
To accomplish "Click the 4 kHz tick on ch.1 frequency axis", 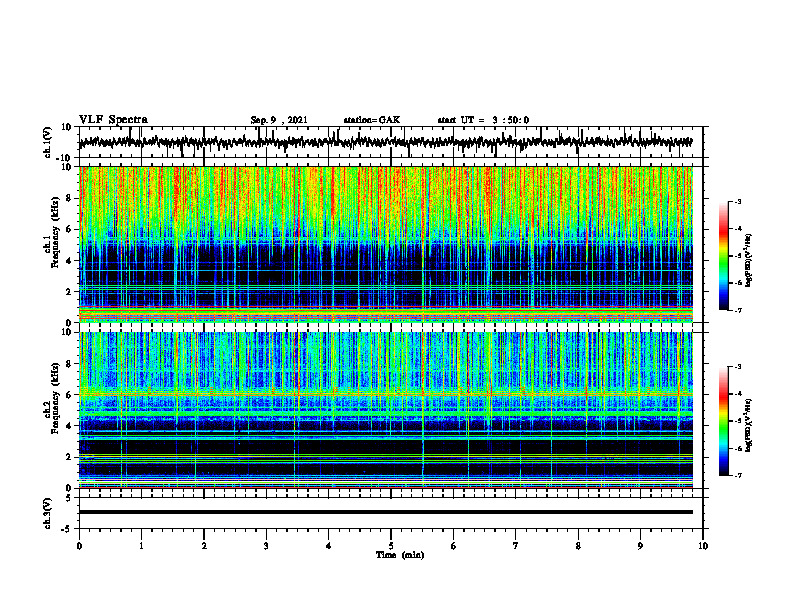I will pyautogui.click(x=69, y=261).
